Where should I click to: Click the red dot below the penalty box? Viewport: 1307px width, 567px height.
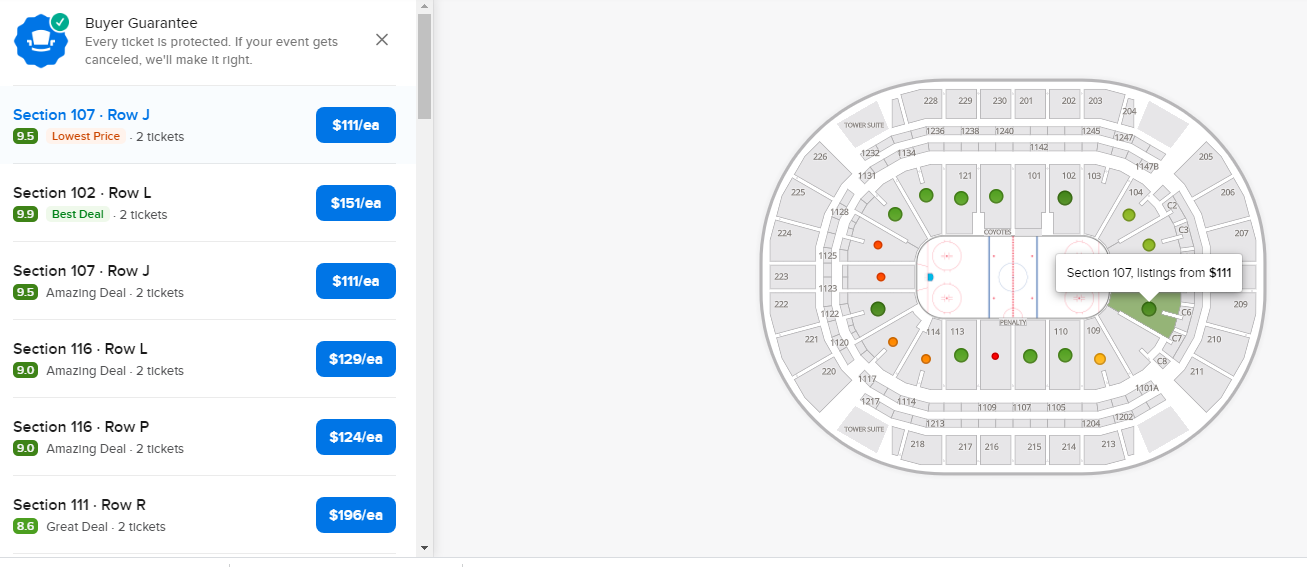(x=995, y=356)
